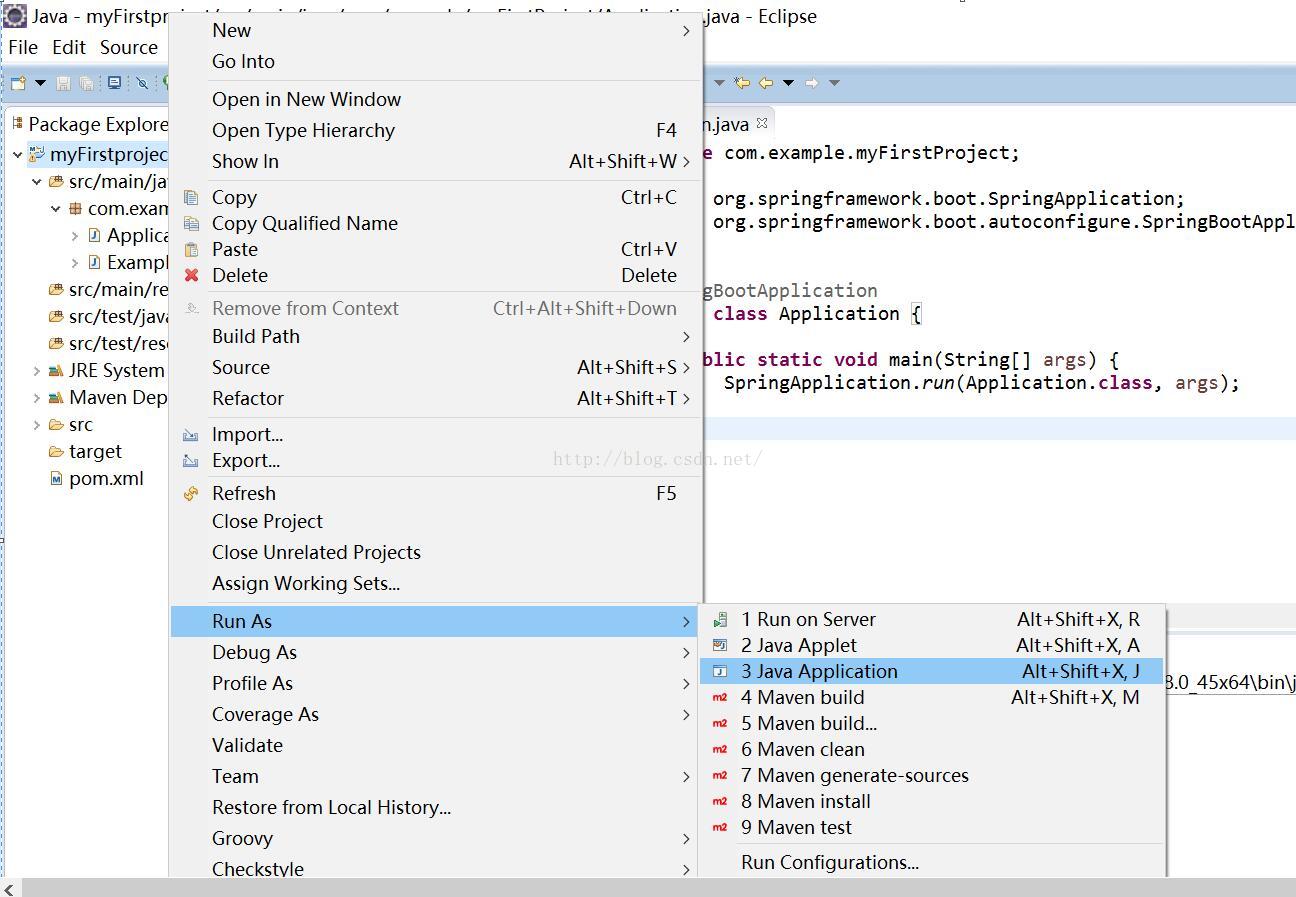Screen dimensions: 1296x897
Task: Choose Close Project
Action: (436, 521)
